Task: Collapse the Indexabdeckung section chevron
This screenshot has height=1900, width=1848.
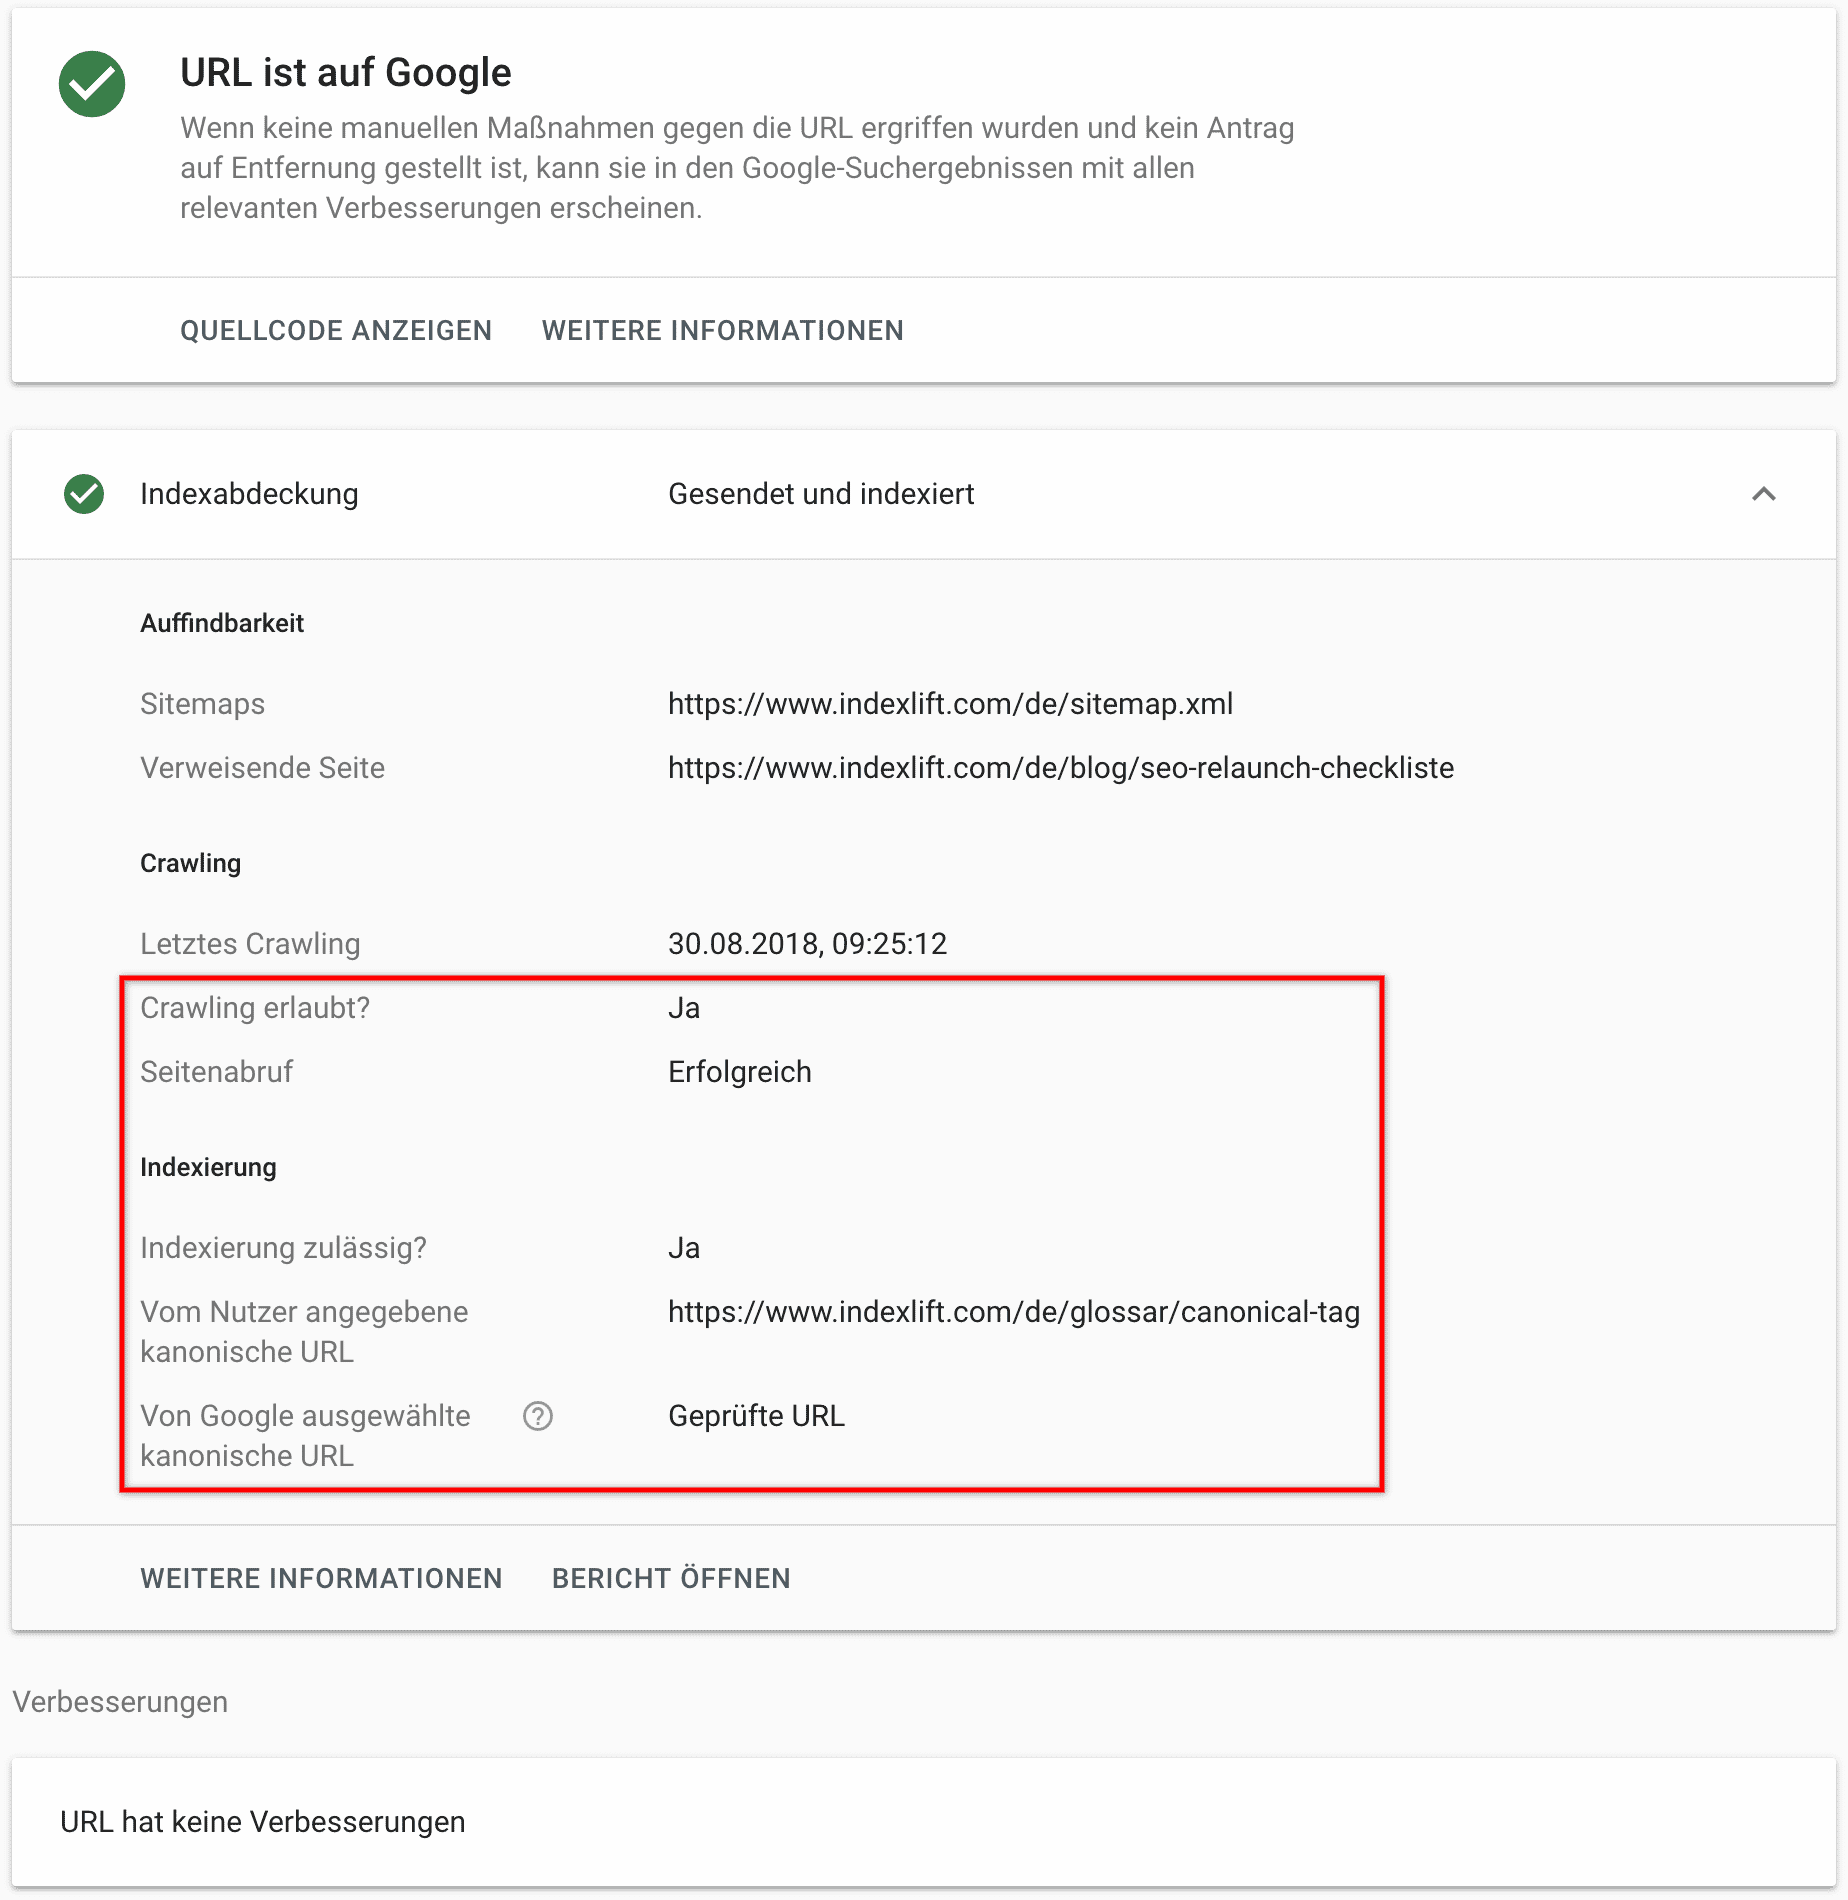Action: click(1764, 494)
